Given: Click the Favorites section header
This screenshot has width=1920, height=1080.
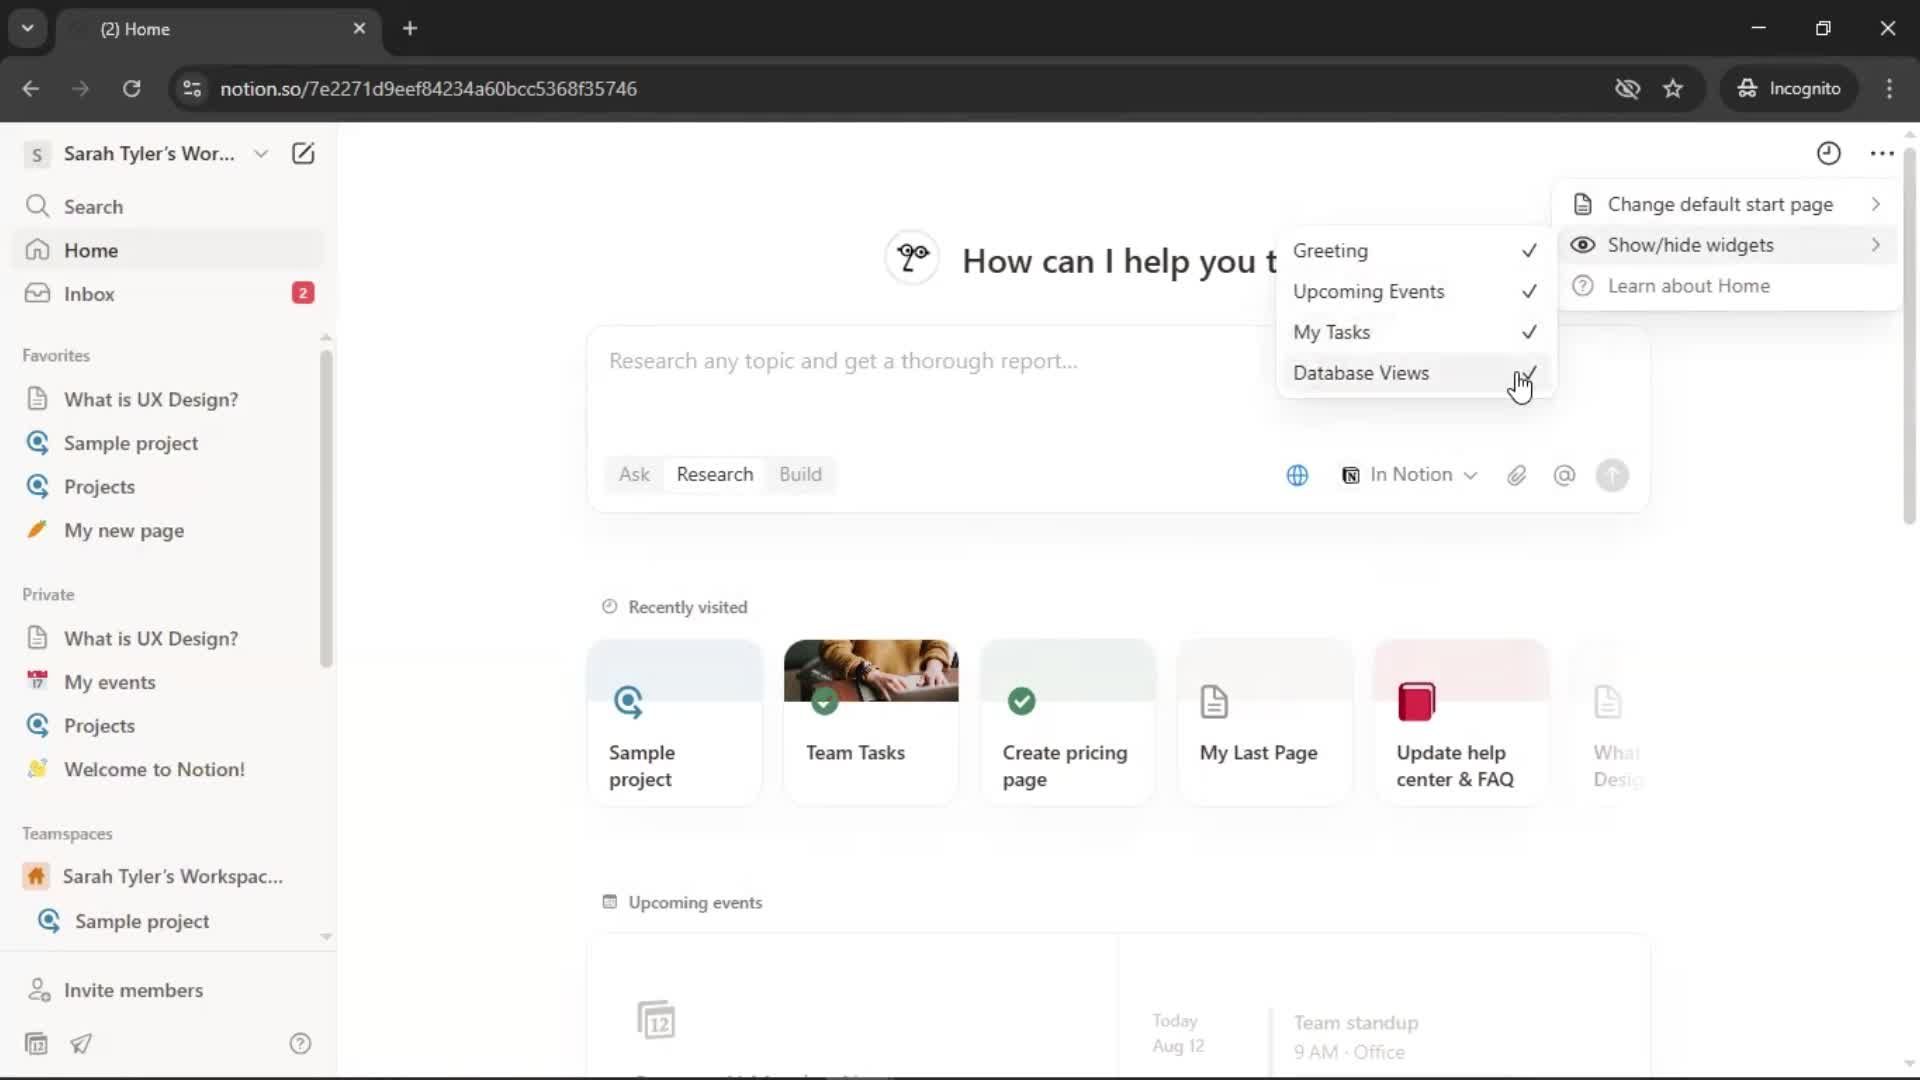Looking at the screenshot, I should point(56,356).
